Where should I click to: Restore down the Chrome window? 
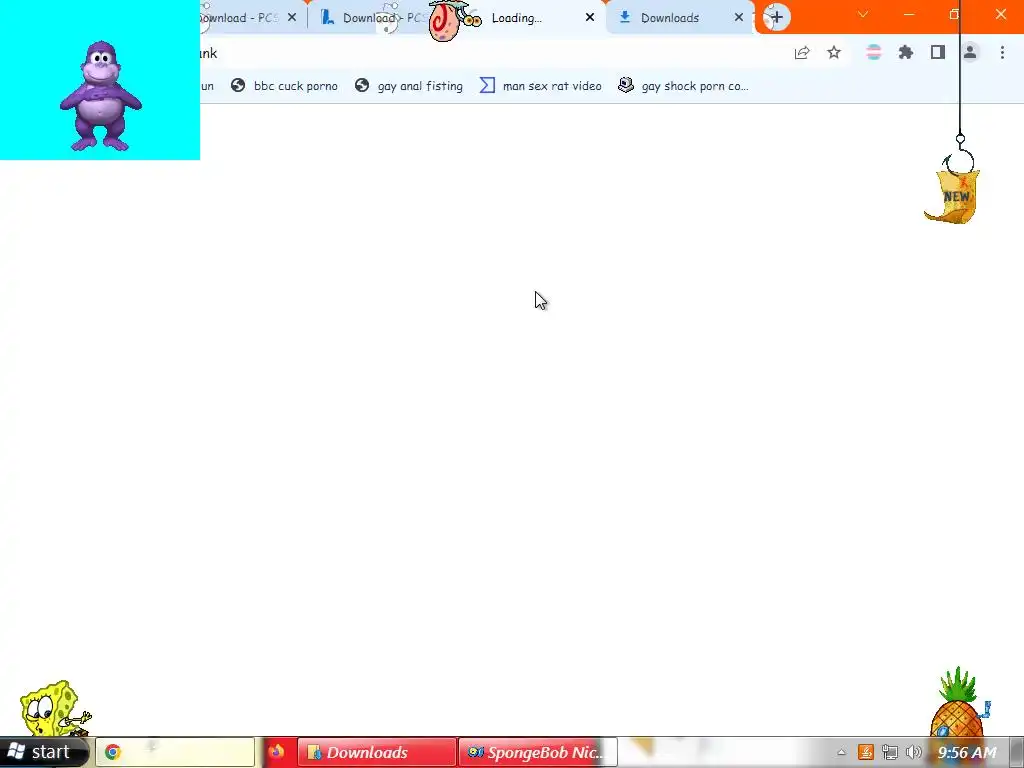coord(954,14)
